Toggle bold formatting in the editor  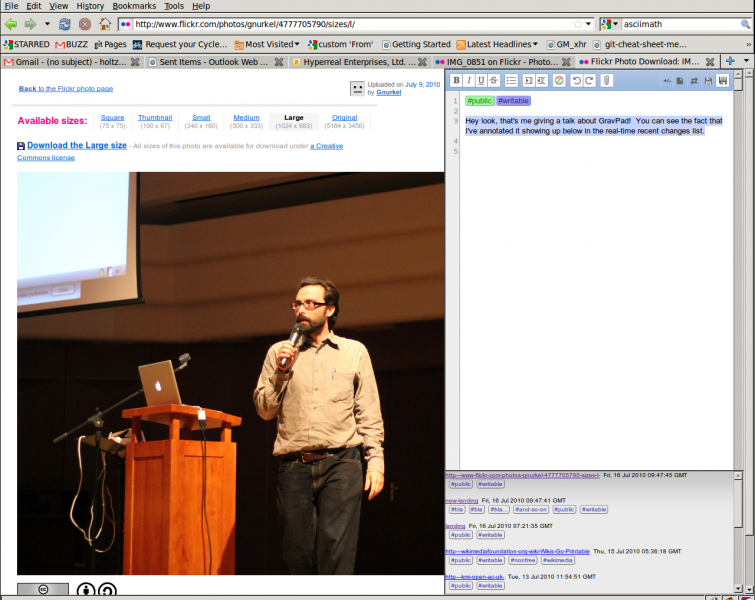pos(456,80)
